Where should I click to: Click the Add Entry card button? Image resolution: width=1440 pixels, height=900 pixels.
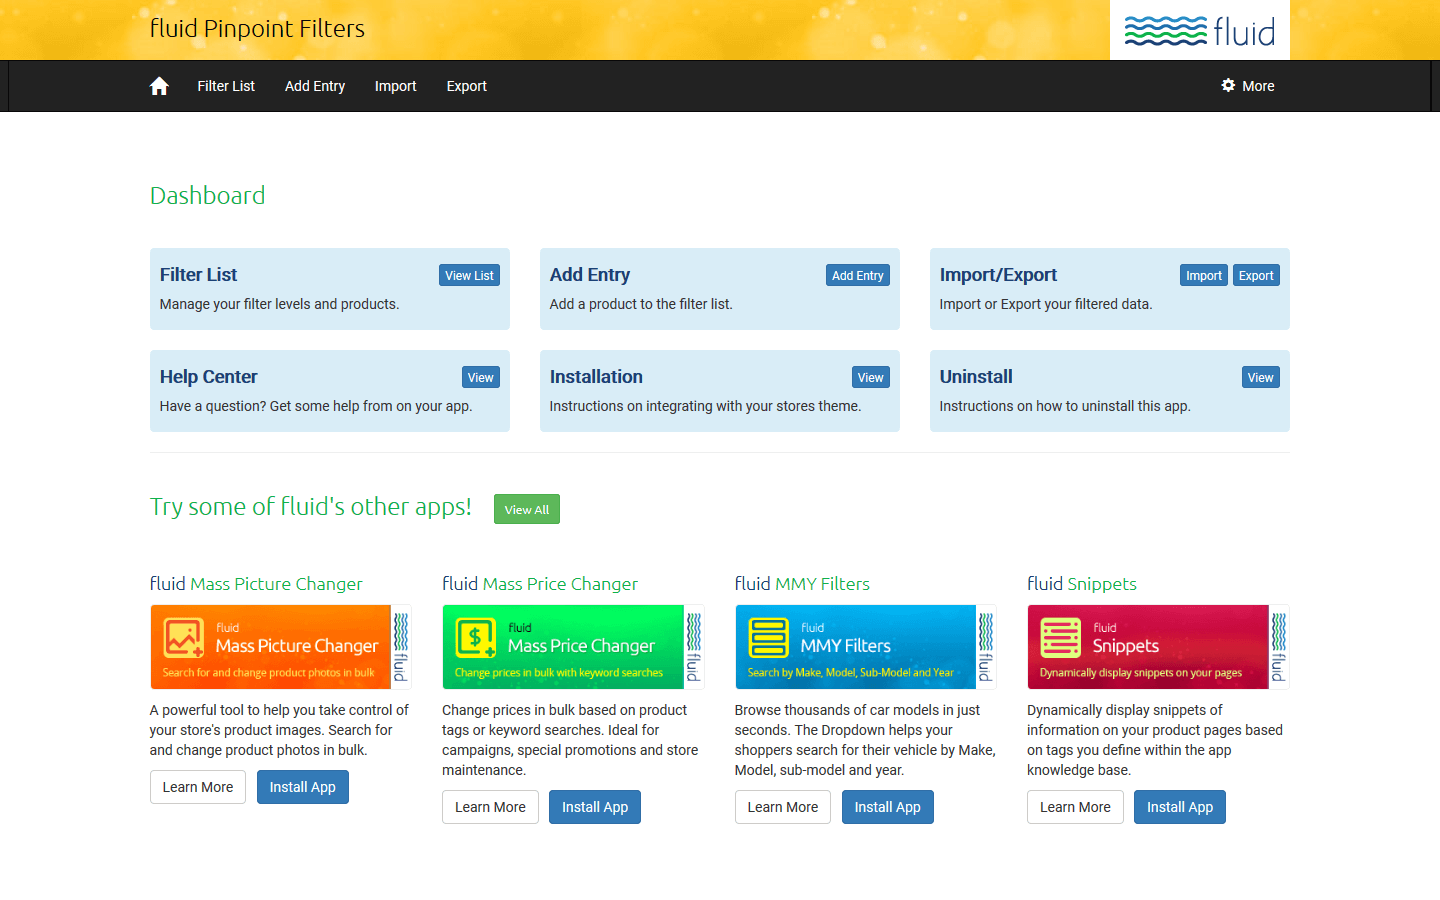(857, 276)
